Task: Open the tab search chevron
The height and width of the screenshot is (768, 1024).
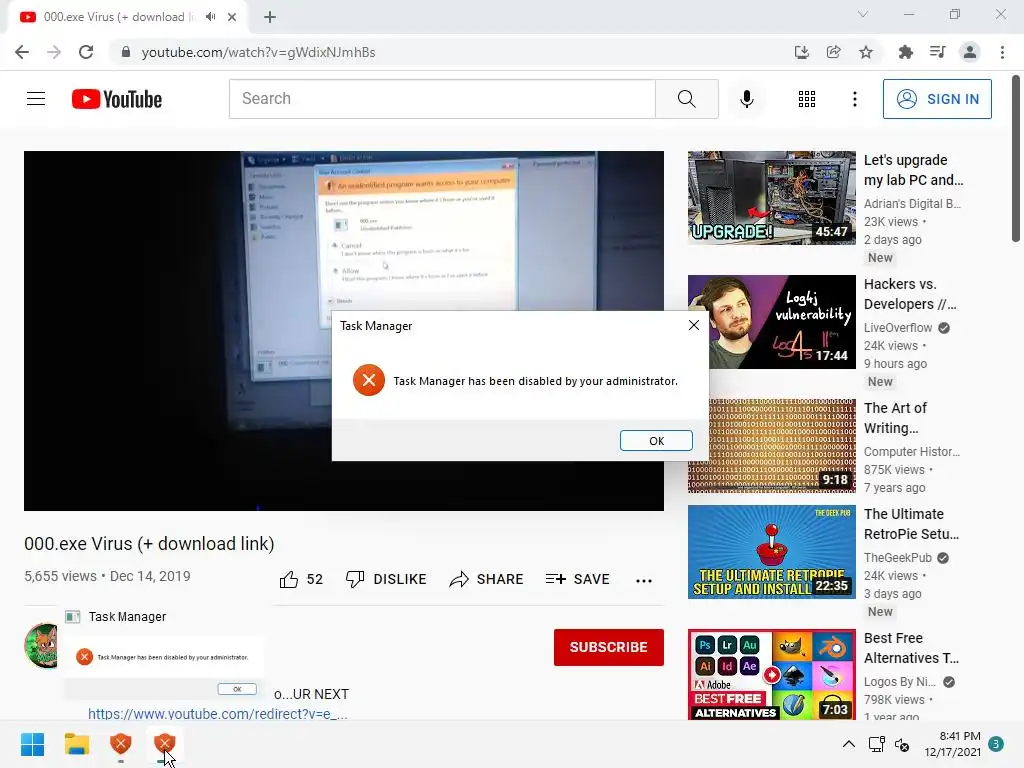Action: [863, 14]
